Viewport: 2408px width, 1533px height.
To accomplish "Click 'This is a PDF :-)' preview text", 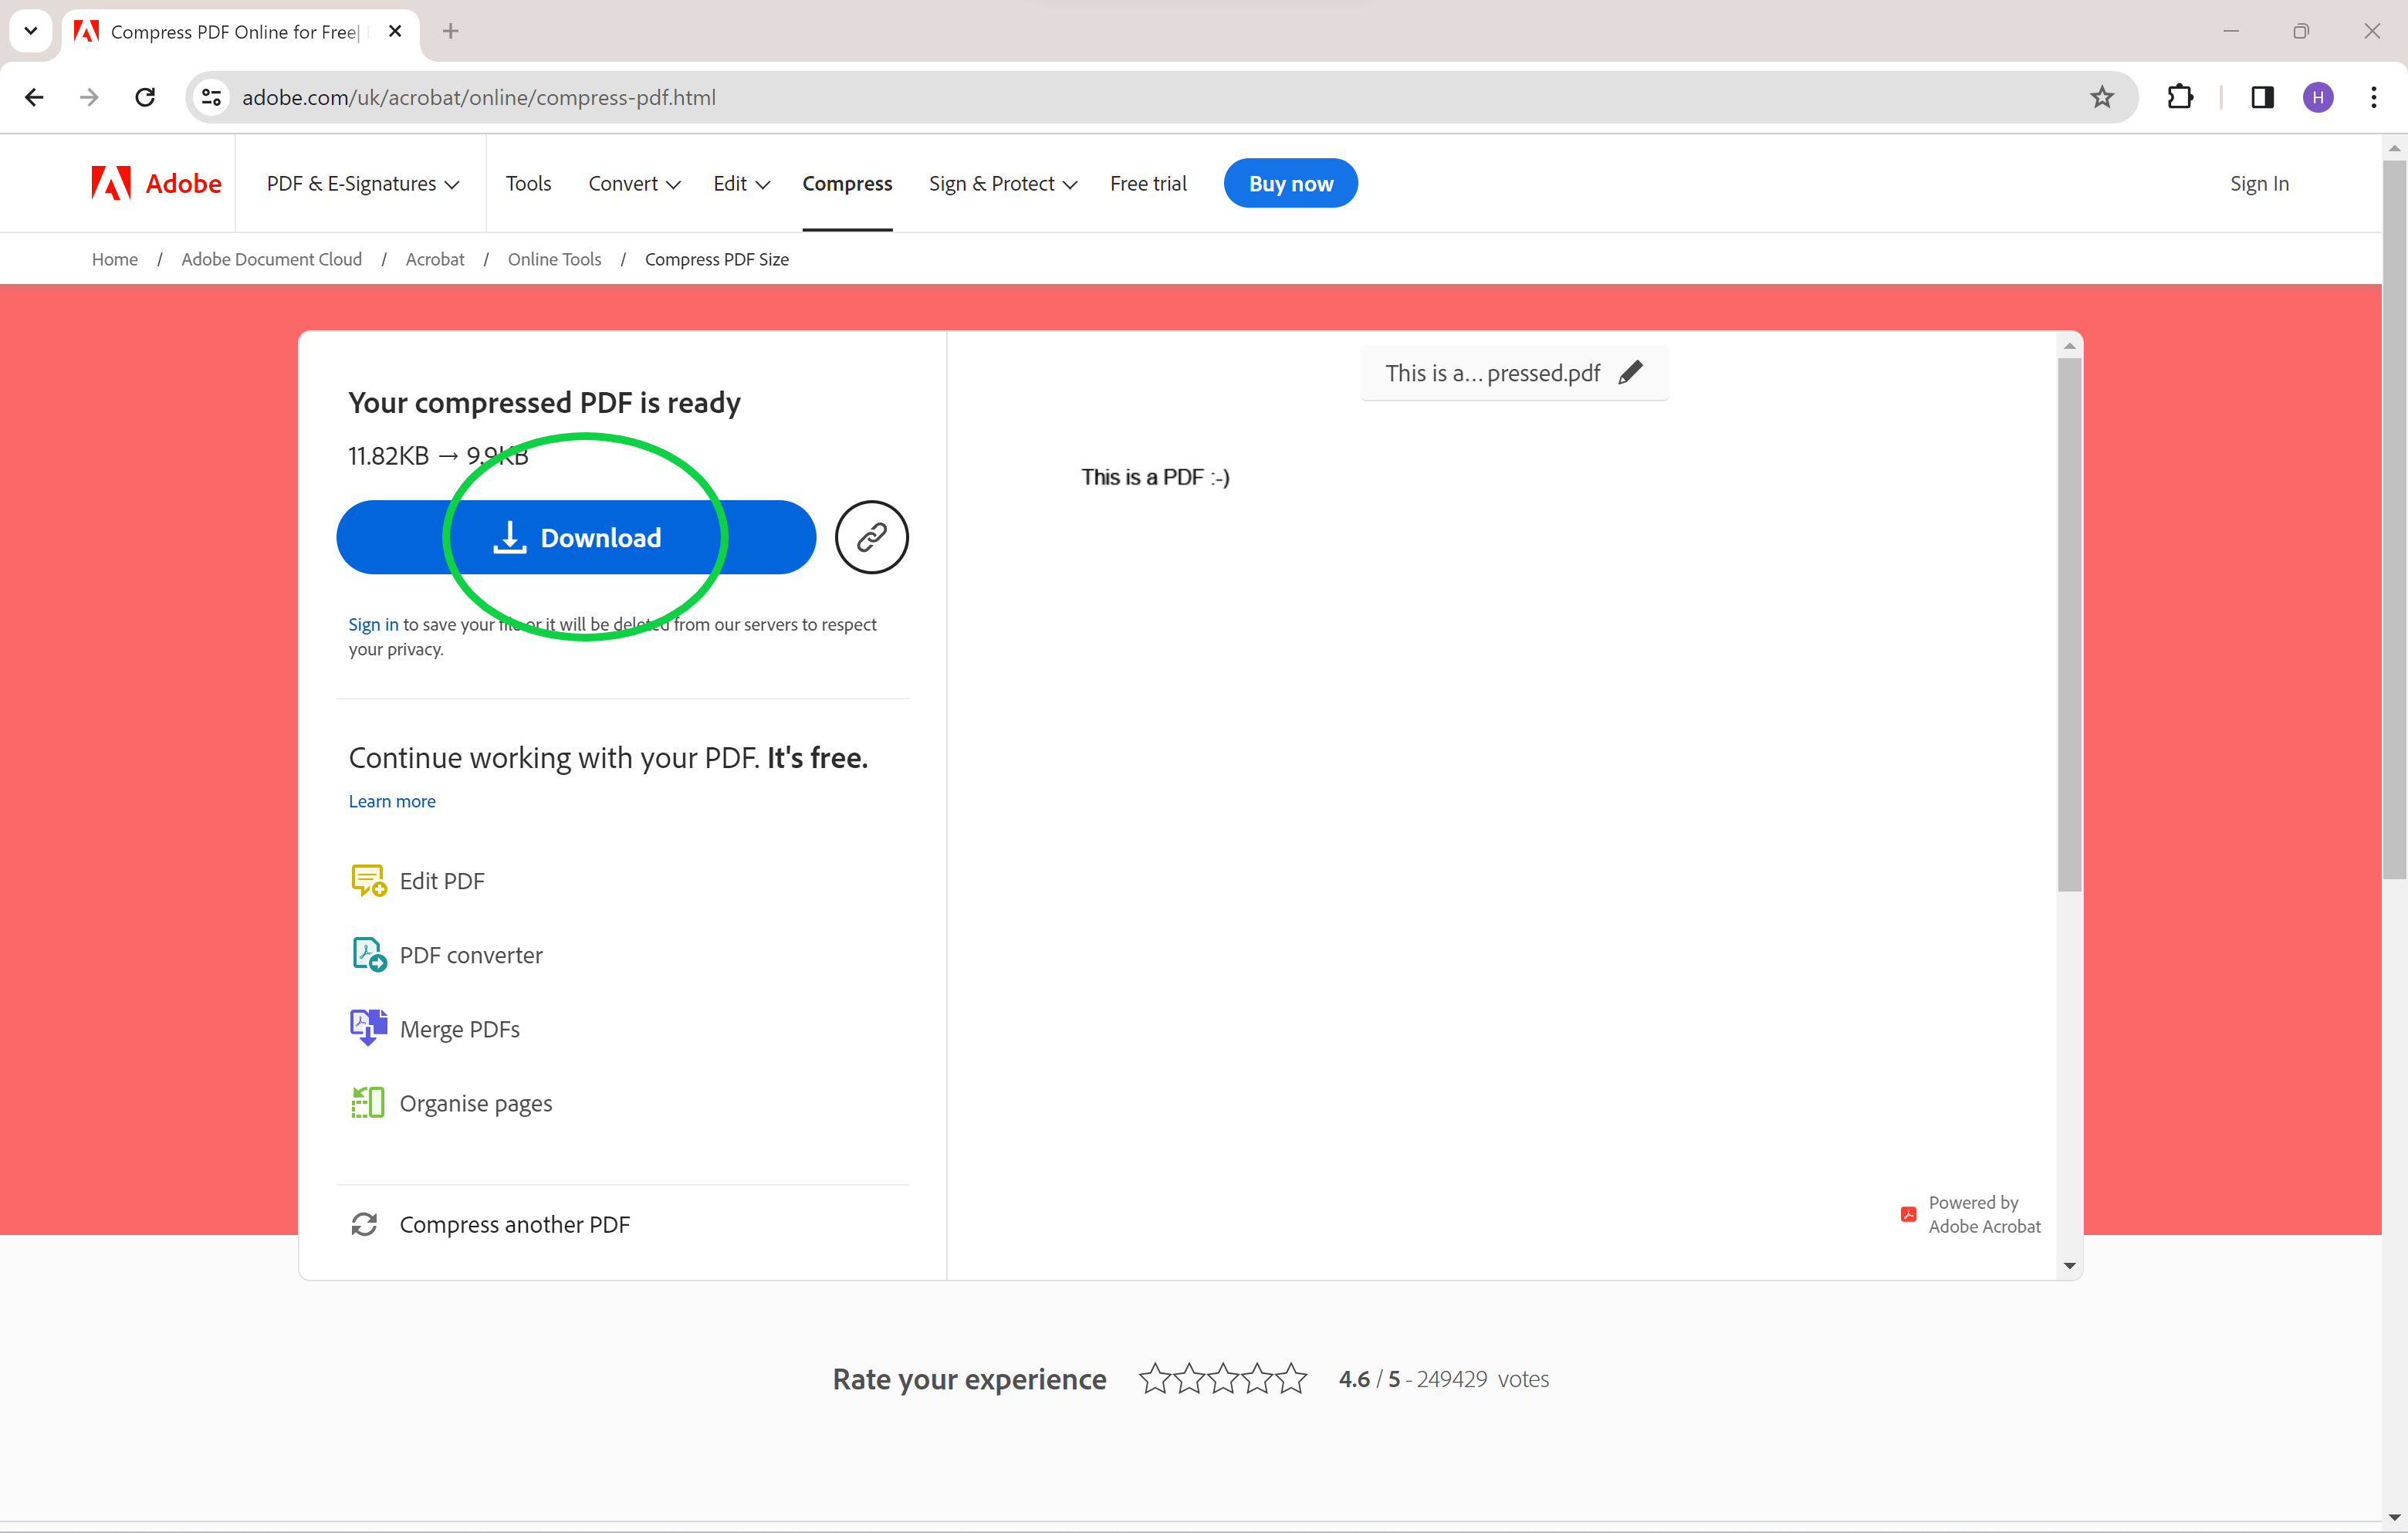I will (x=1155, y=477).
